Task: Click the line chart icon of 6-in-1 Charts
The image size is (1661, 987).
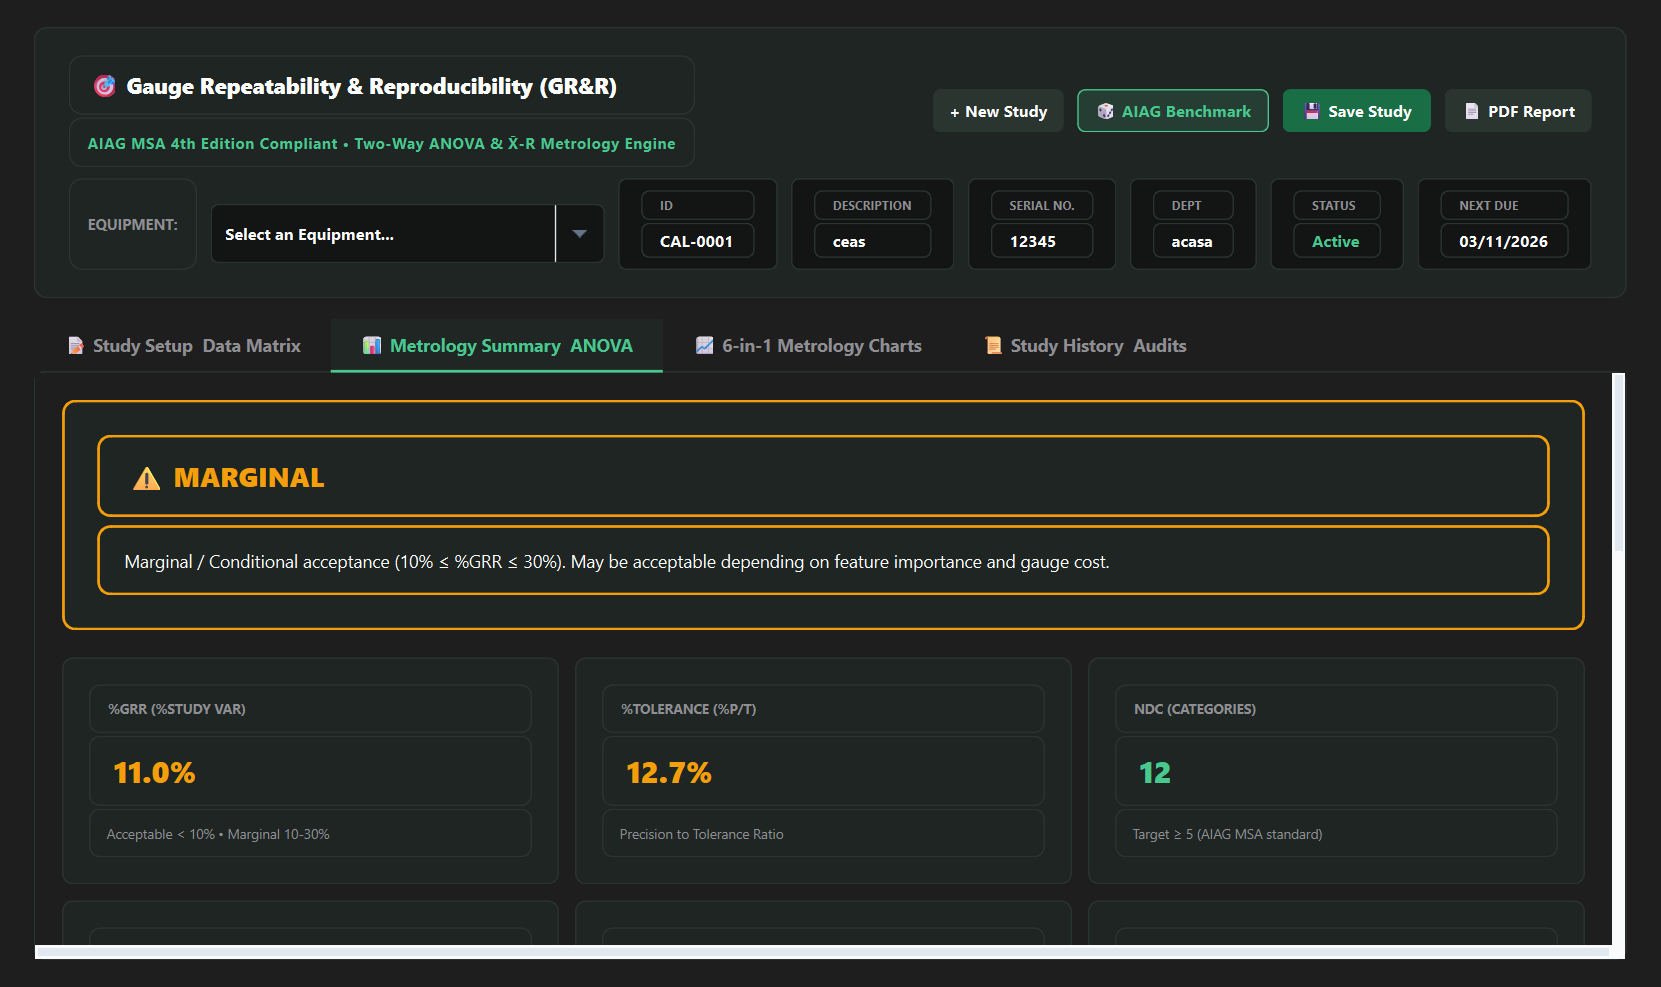Action: point(705,345)
